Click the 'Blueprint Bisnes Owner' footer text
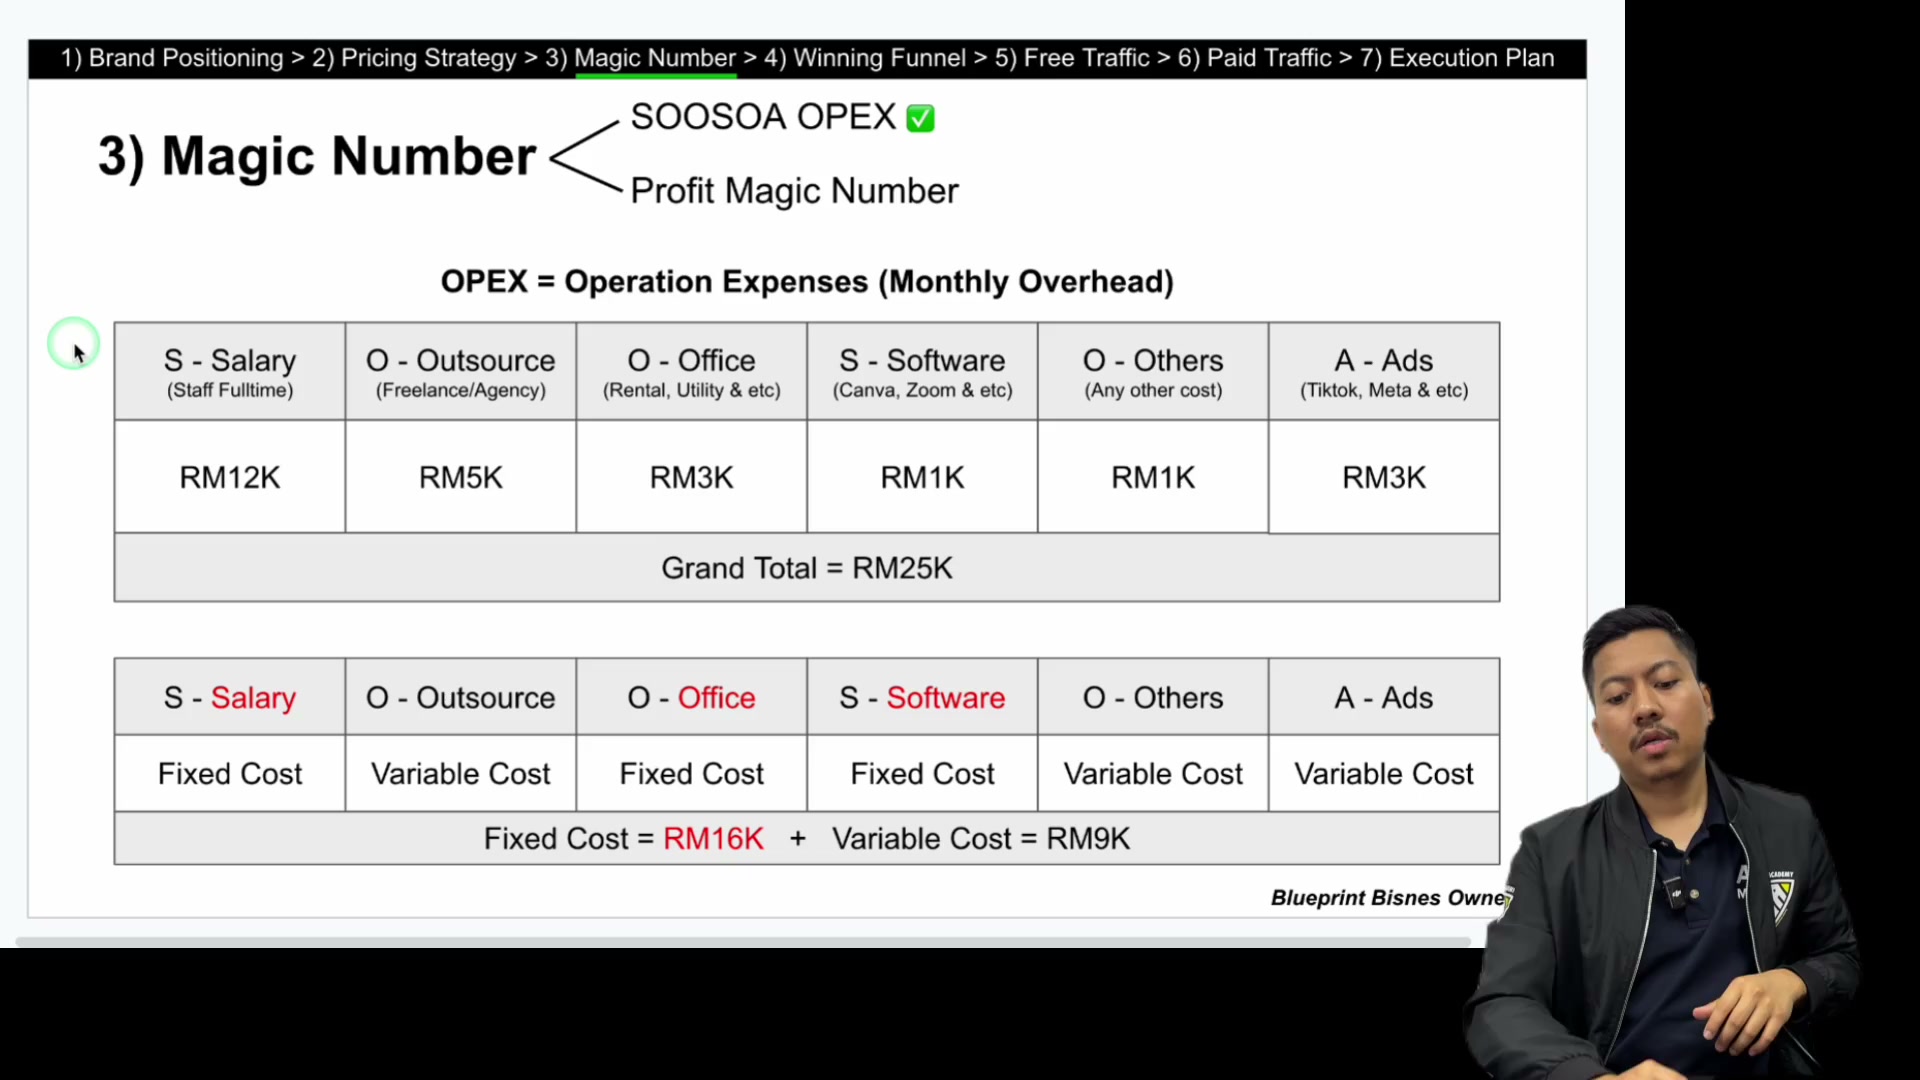1920x1080 pixels. 1390,898
